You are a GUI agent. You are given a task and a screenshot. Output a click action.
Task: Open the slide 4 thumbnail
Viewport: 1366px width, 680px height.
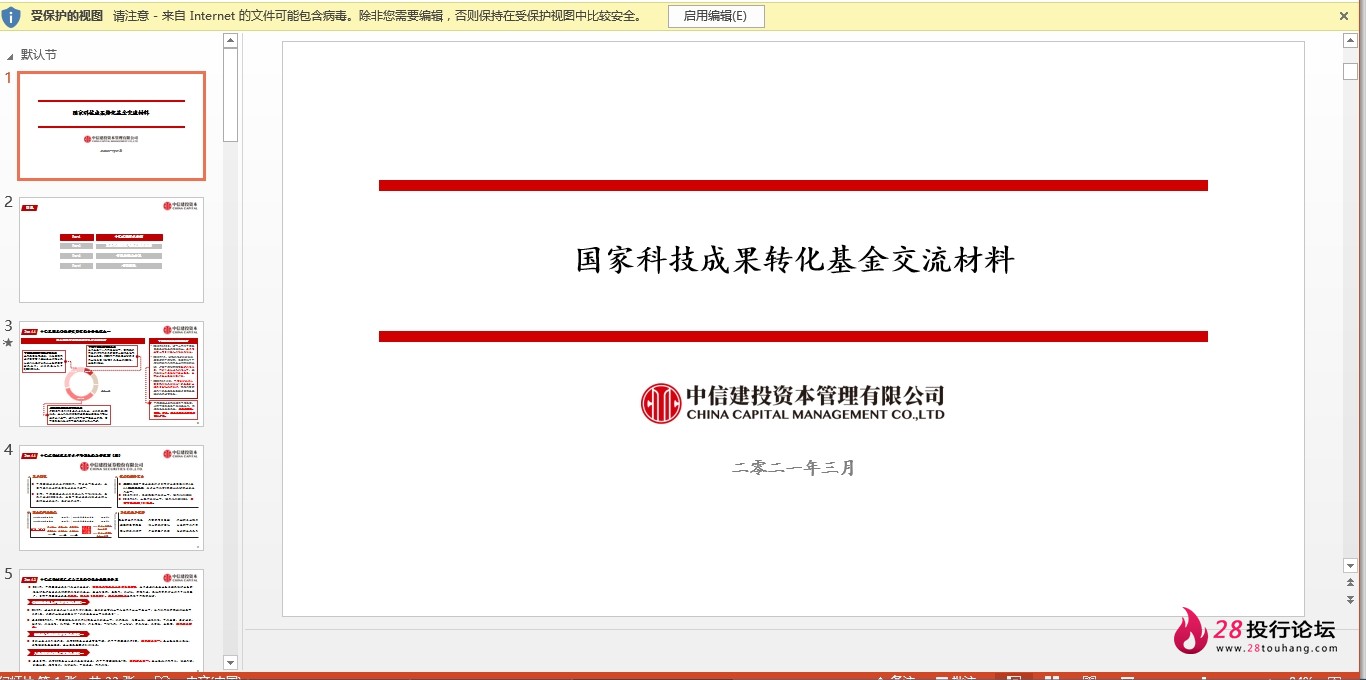[x=112, y=498]
